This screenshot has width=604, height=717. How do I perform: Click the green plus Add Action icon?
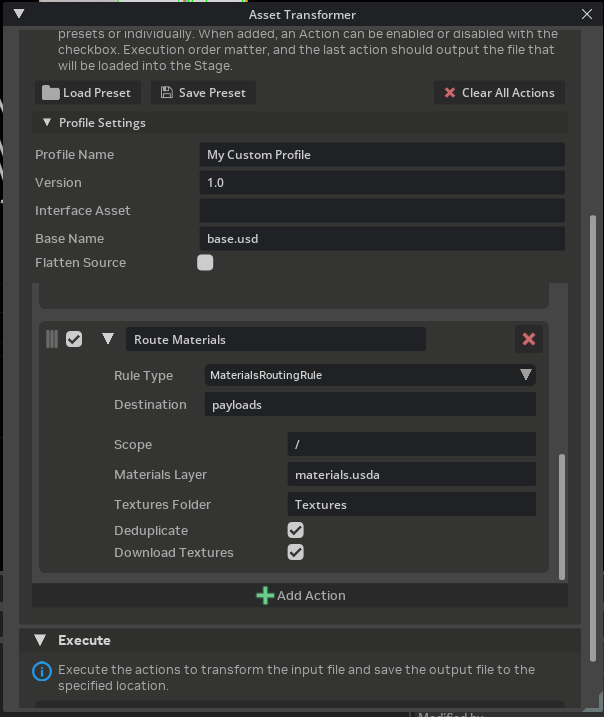click(x=265, y=596)
